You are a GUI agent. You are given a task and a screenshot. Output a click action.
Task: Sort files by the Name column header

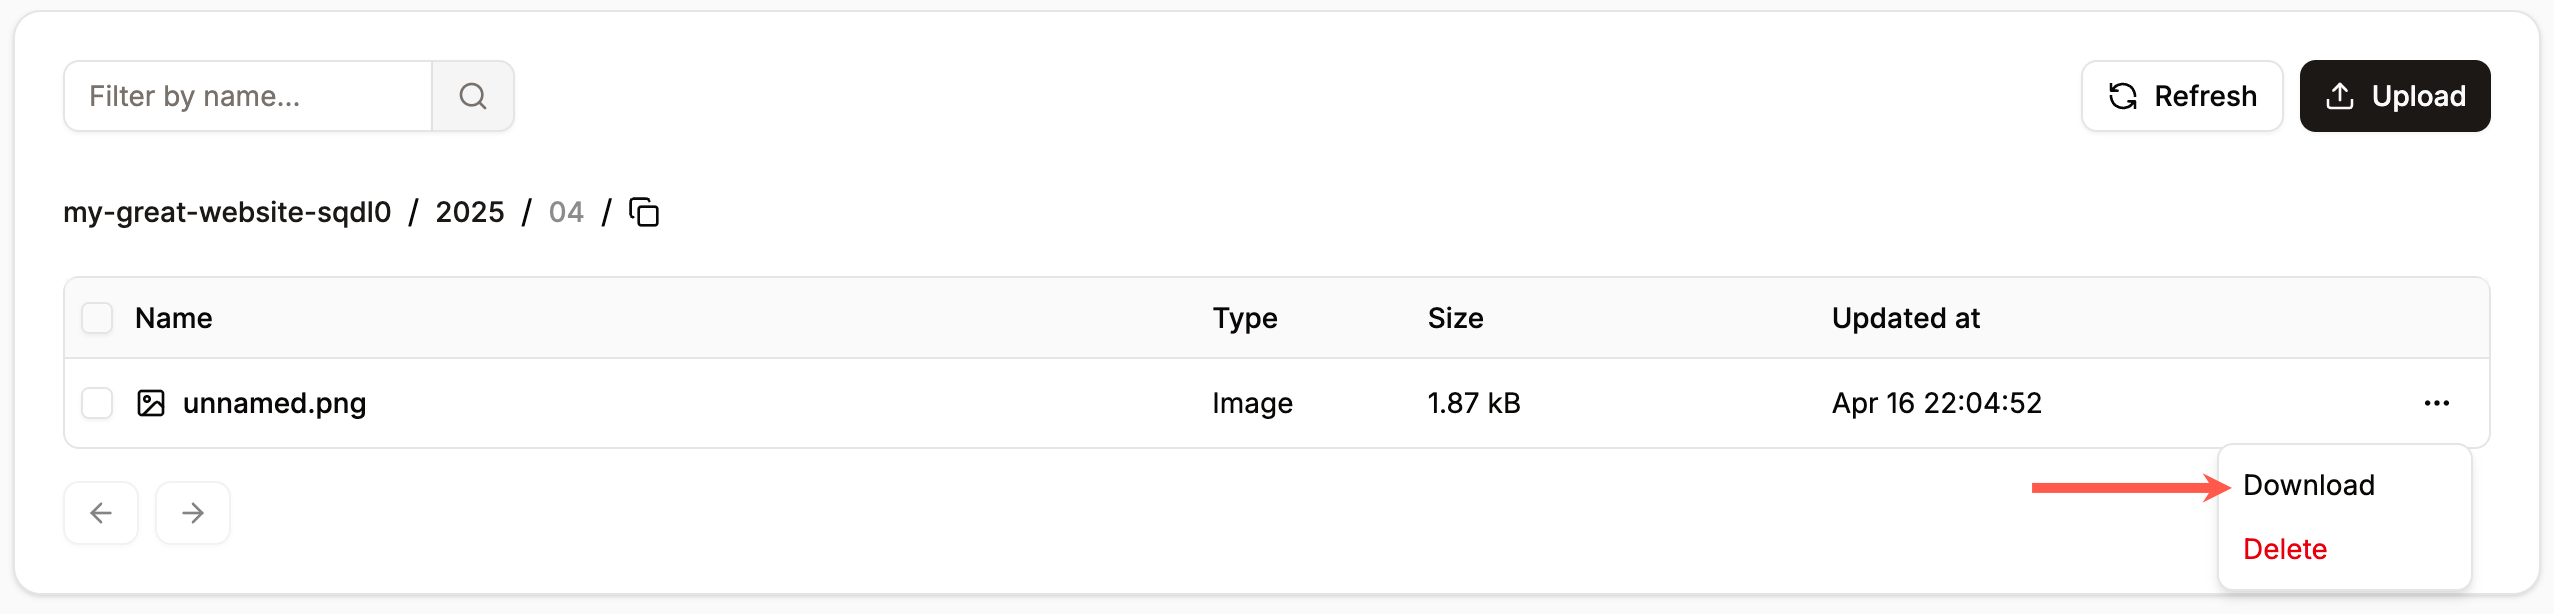coord(173,318)
